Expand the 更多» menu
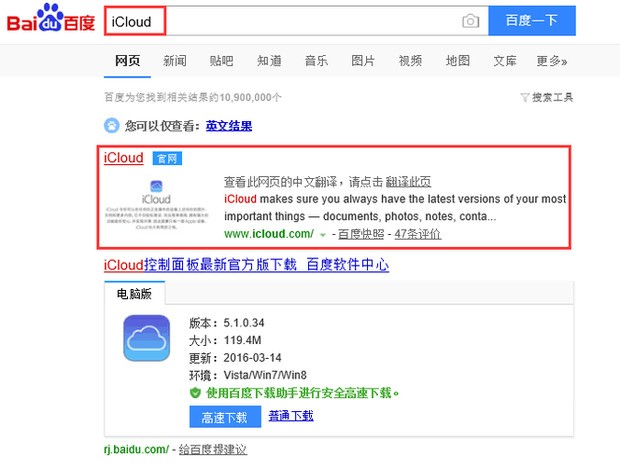The width and height of the screenshot is (620, 468). [552, 61]
